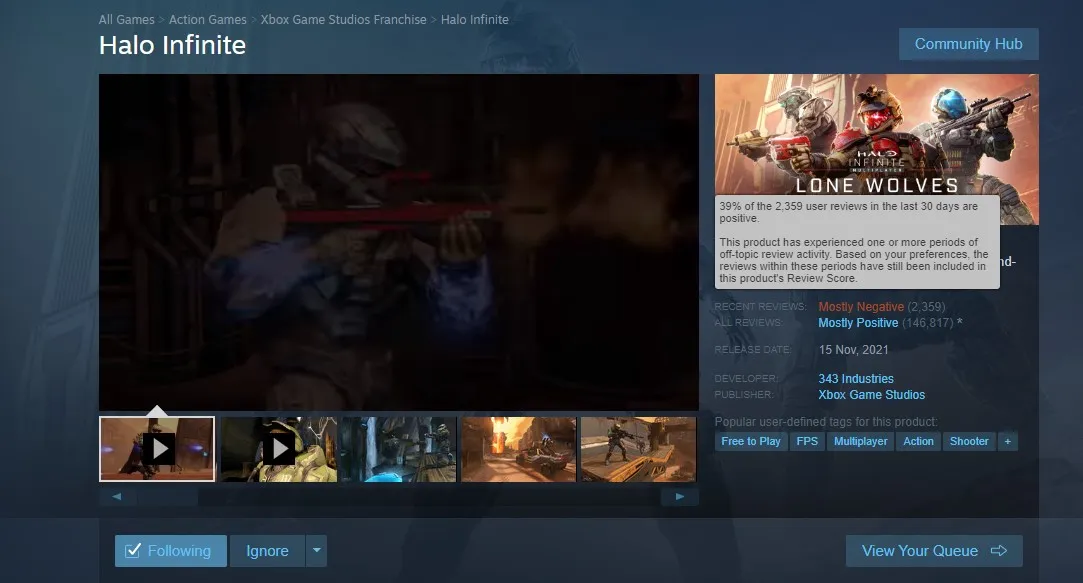The height and width of the screenshot is (583, 1083).
Task: Select the Action tag
Action: [918, 441]
